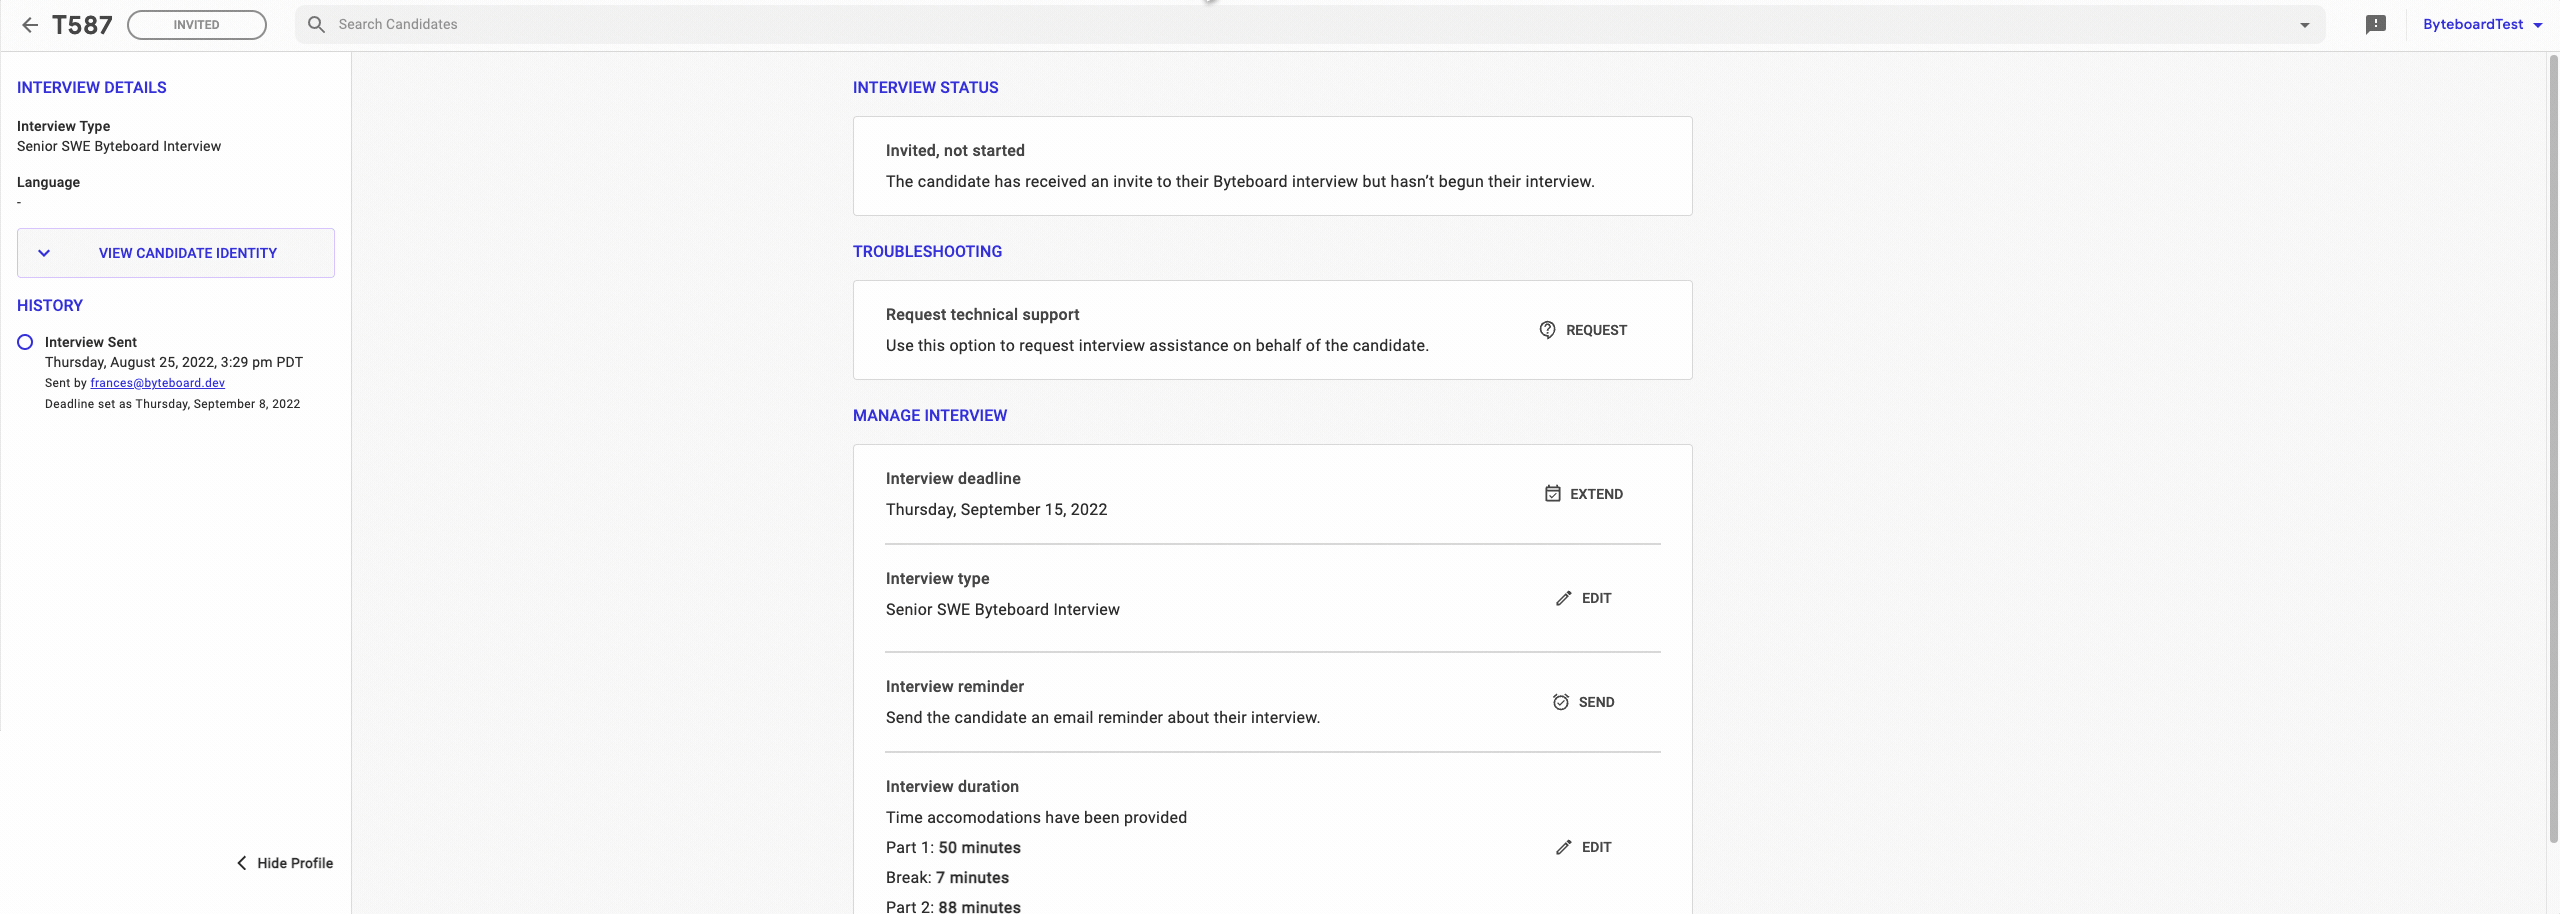2560x914 pixels.
Task: Click the help icon beside Request
Action: pos(1547,330)
